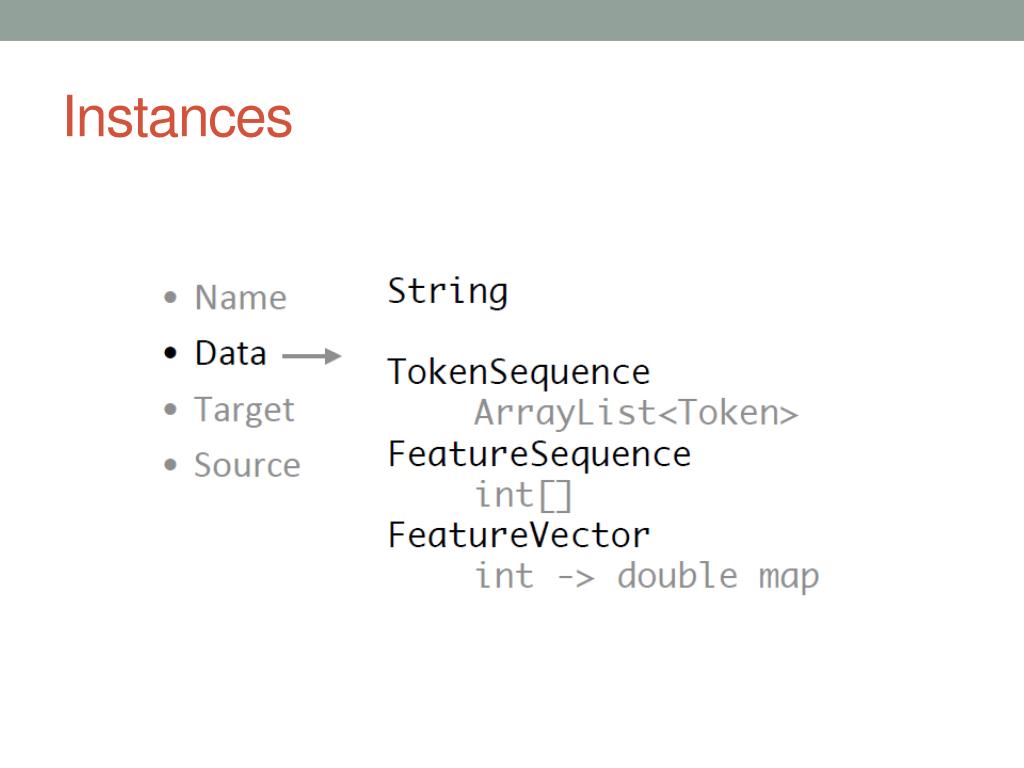
Task: Click the ArrayList<Token> text
Action: tap(636, 413)
